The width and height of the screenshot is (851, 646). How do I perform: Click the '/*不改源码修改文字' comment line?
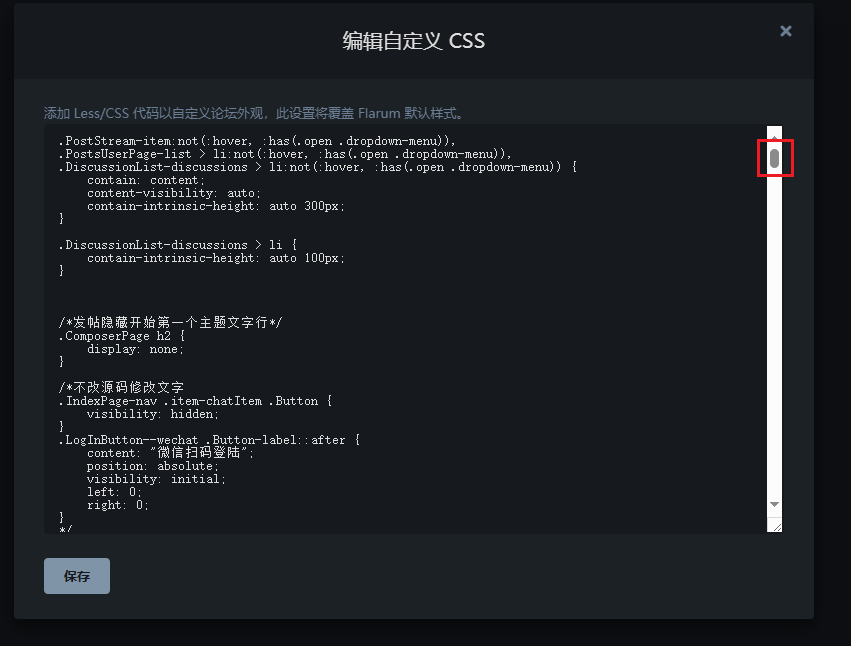click(120, 387)
